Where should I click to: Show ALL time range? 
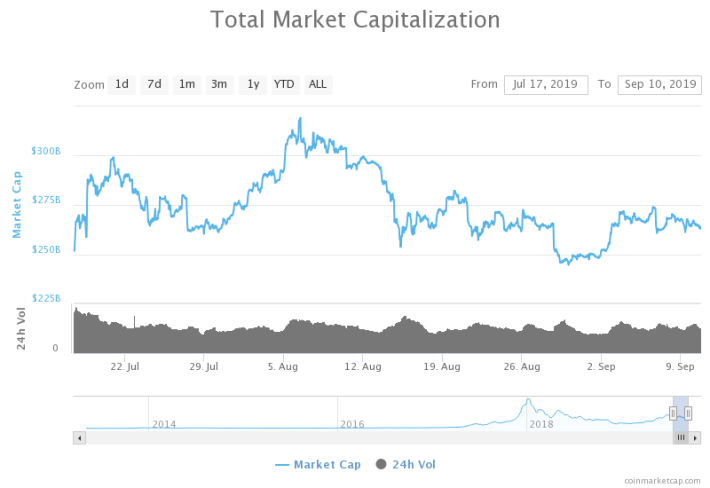(318, 85)
